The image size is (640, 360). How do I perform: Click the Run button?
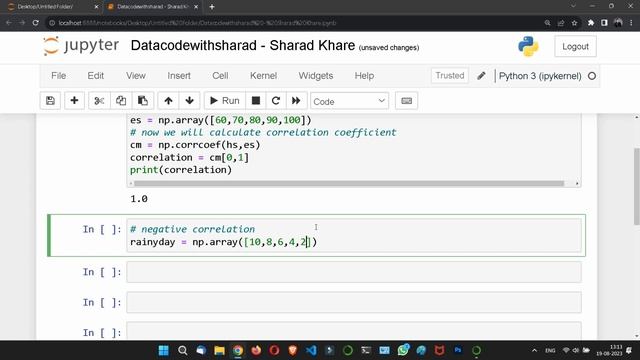click(x=224, y=101)
